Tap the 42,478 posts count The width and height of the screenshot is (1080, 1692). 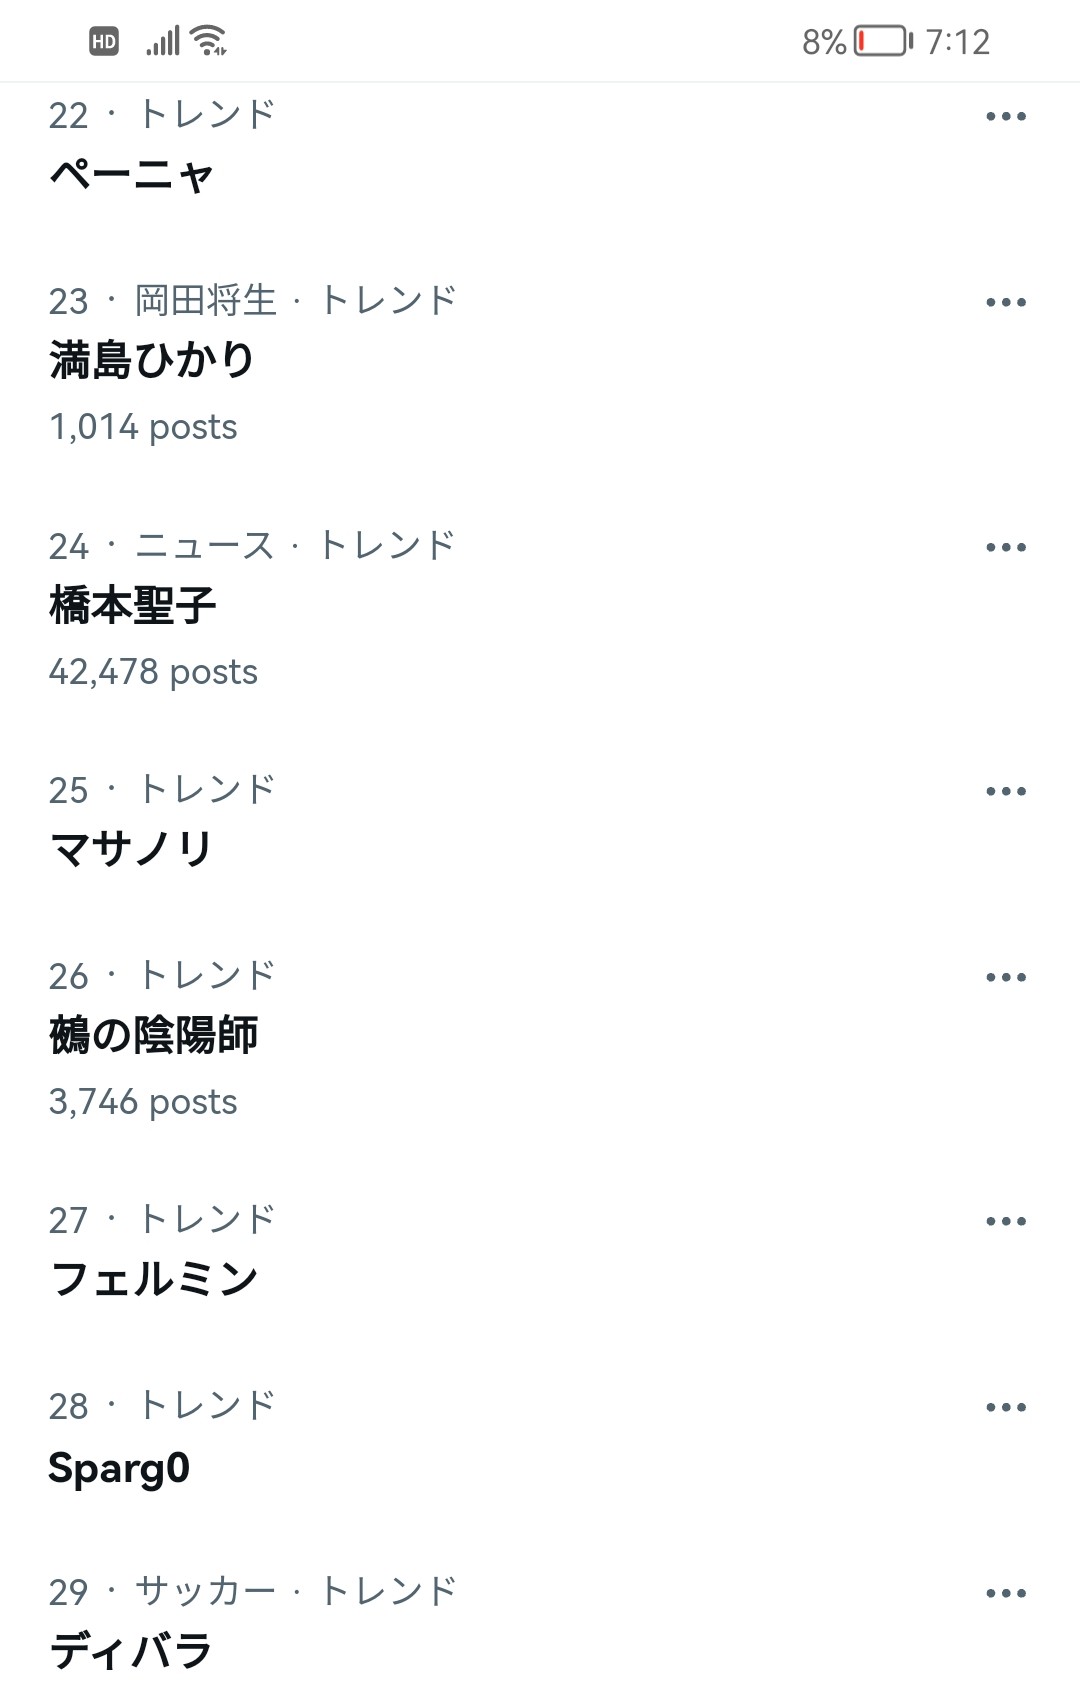pyautogui.click(x=153, y=672)
